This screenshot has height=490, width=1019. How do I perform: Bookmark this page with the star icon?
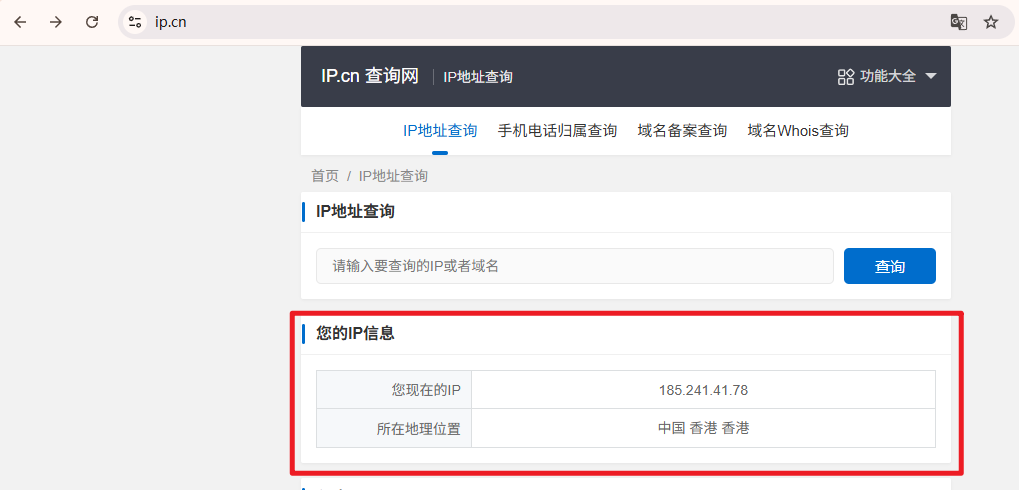[x=990, y=22]
